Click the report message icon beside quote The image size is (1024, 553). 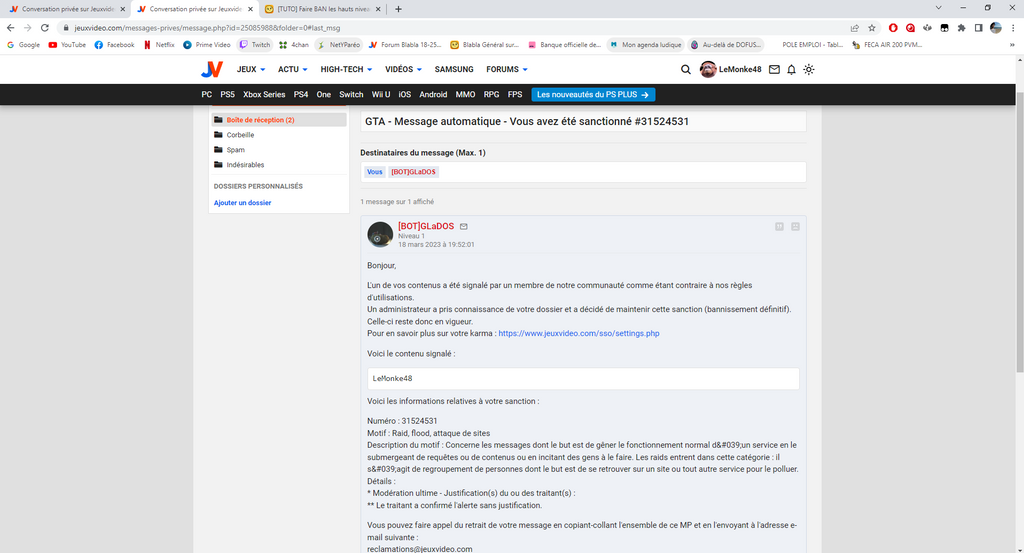795,227
